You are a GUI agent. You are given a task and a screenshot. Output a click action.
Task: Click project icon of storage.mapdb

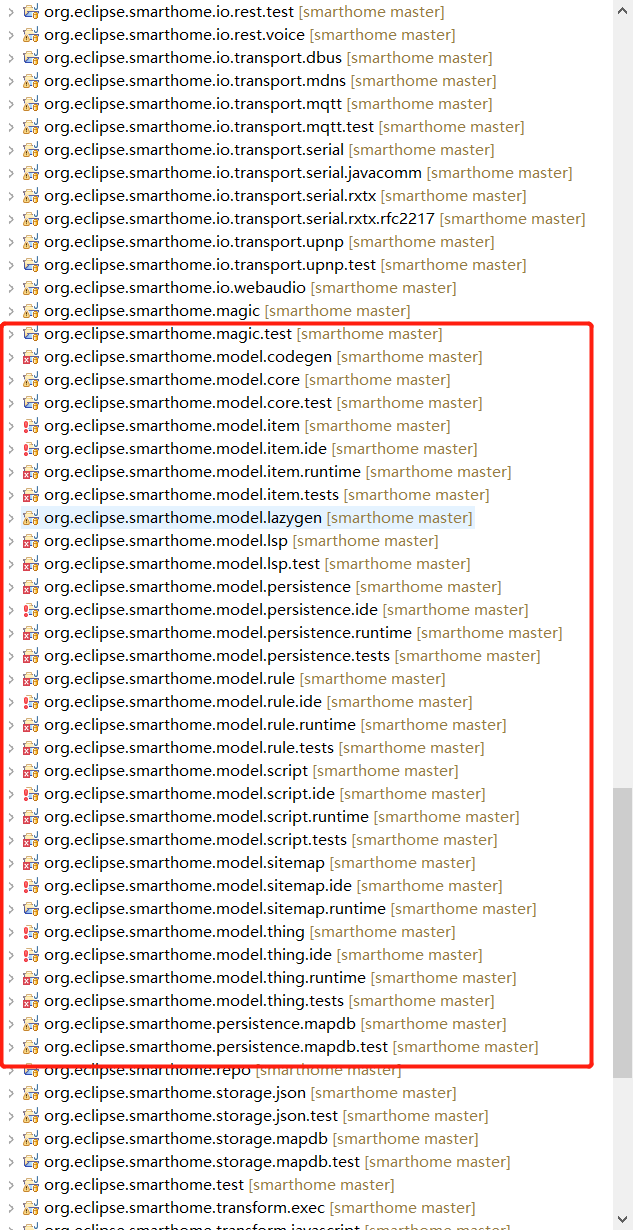click(31, 1139)
